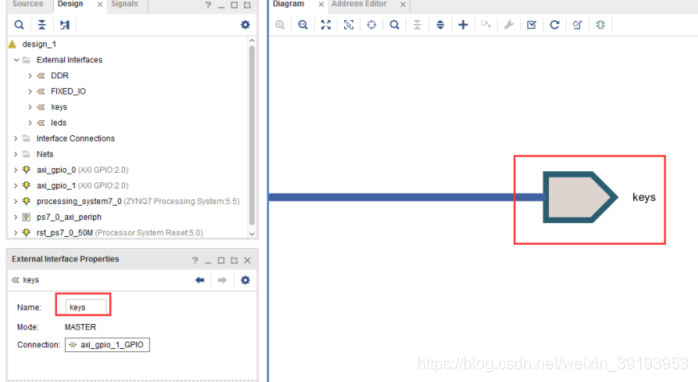Regenerate the diagram layout

[x=554, y=25]
